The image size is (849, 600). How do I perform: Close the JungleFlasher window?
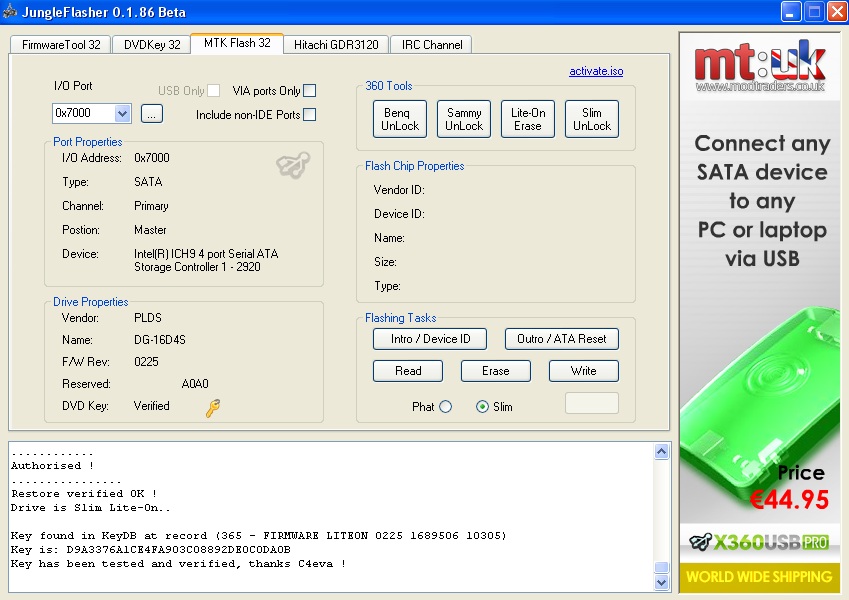point(837,11)
